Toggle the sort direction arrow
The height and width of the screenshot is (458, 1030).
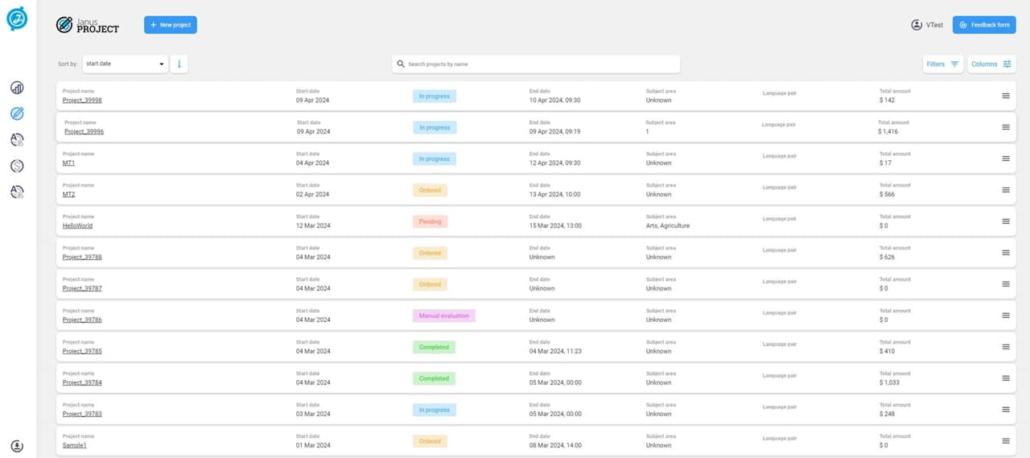pyautogui.click(x=180, y=64)
